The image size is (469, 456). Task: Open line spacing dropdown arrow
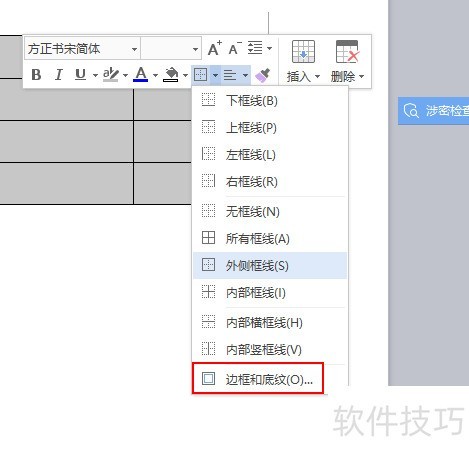(270, 48)
